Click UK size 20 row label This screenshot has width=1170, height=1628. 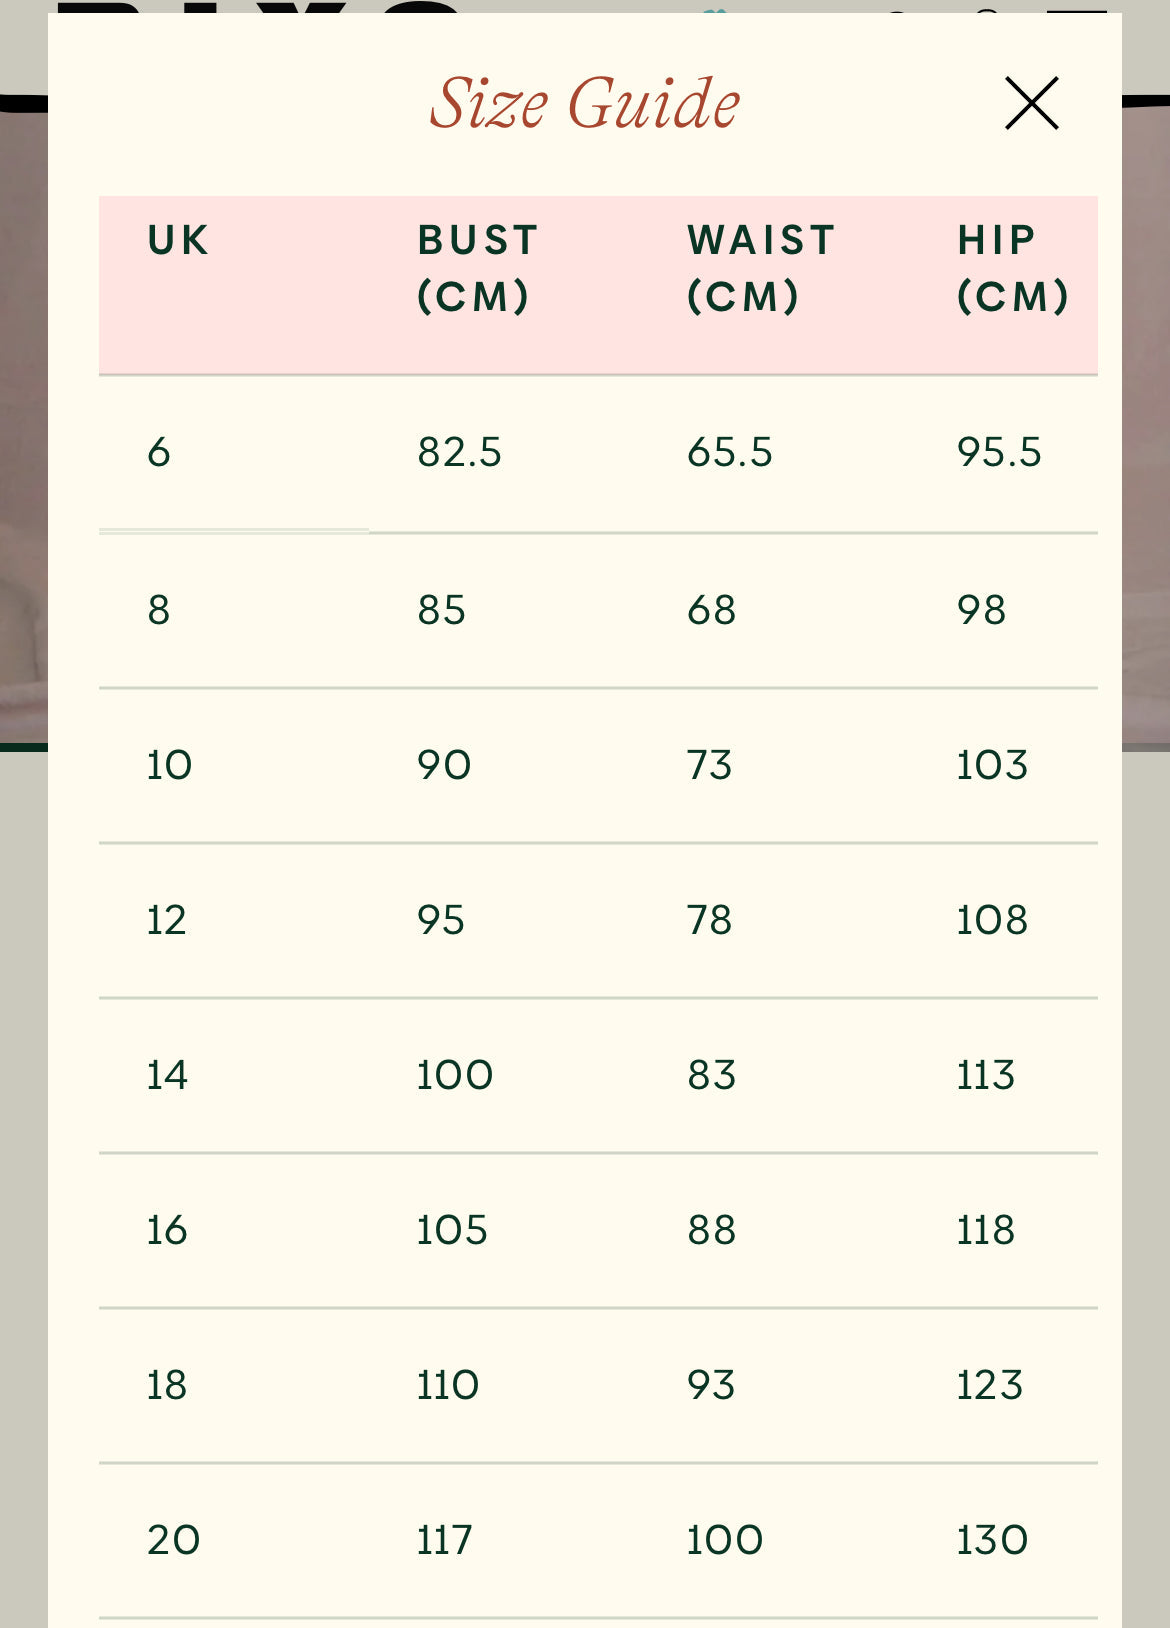click(174, 1540)
